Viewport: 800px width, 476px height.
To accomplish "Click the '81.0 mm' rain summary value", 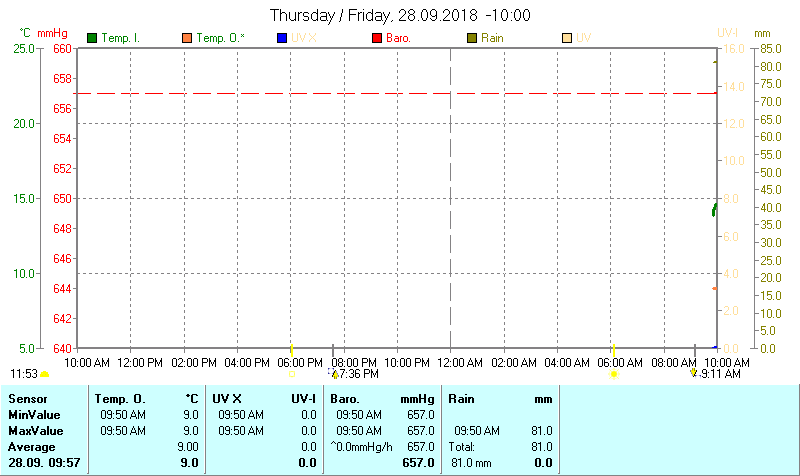I will click(x=471, y=463).
